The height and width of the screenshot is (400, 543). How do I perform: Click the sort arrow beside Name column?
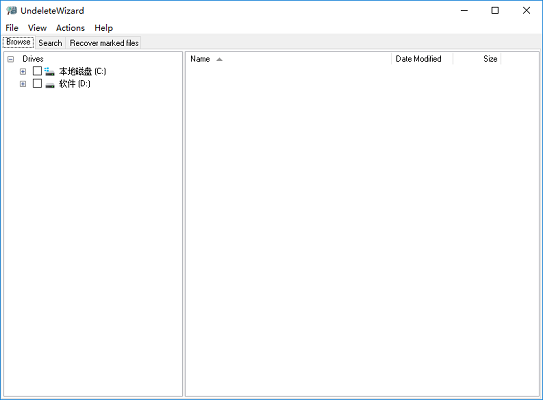[x=219, y=59]
